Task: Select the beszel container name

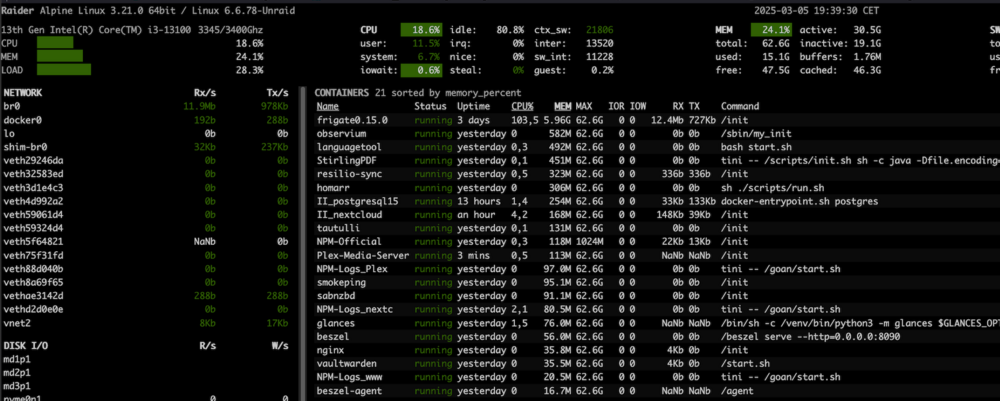Action: click(x=333, y=337)
